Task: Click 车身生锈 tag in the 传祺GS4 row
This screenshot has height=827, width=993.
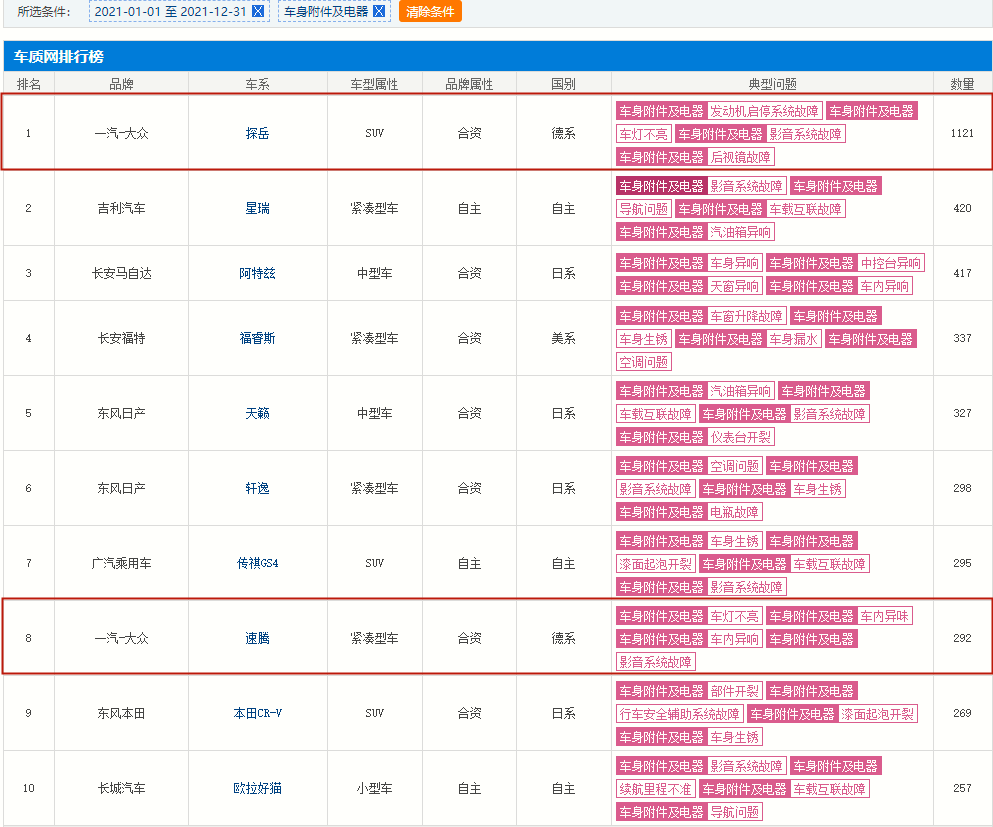Action: [734, 541]
